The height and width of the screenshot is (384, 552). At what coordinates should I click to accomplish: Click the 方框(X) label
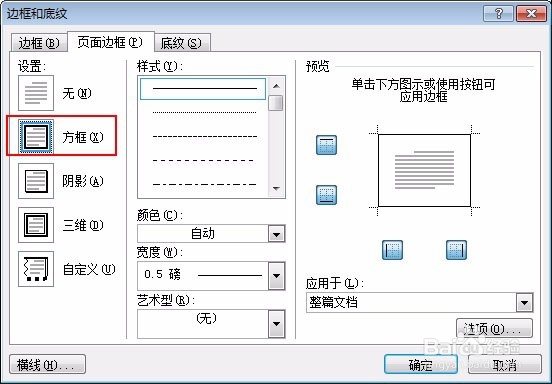[x=83, y=137]
